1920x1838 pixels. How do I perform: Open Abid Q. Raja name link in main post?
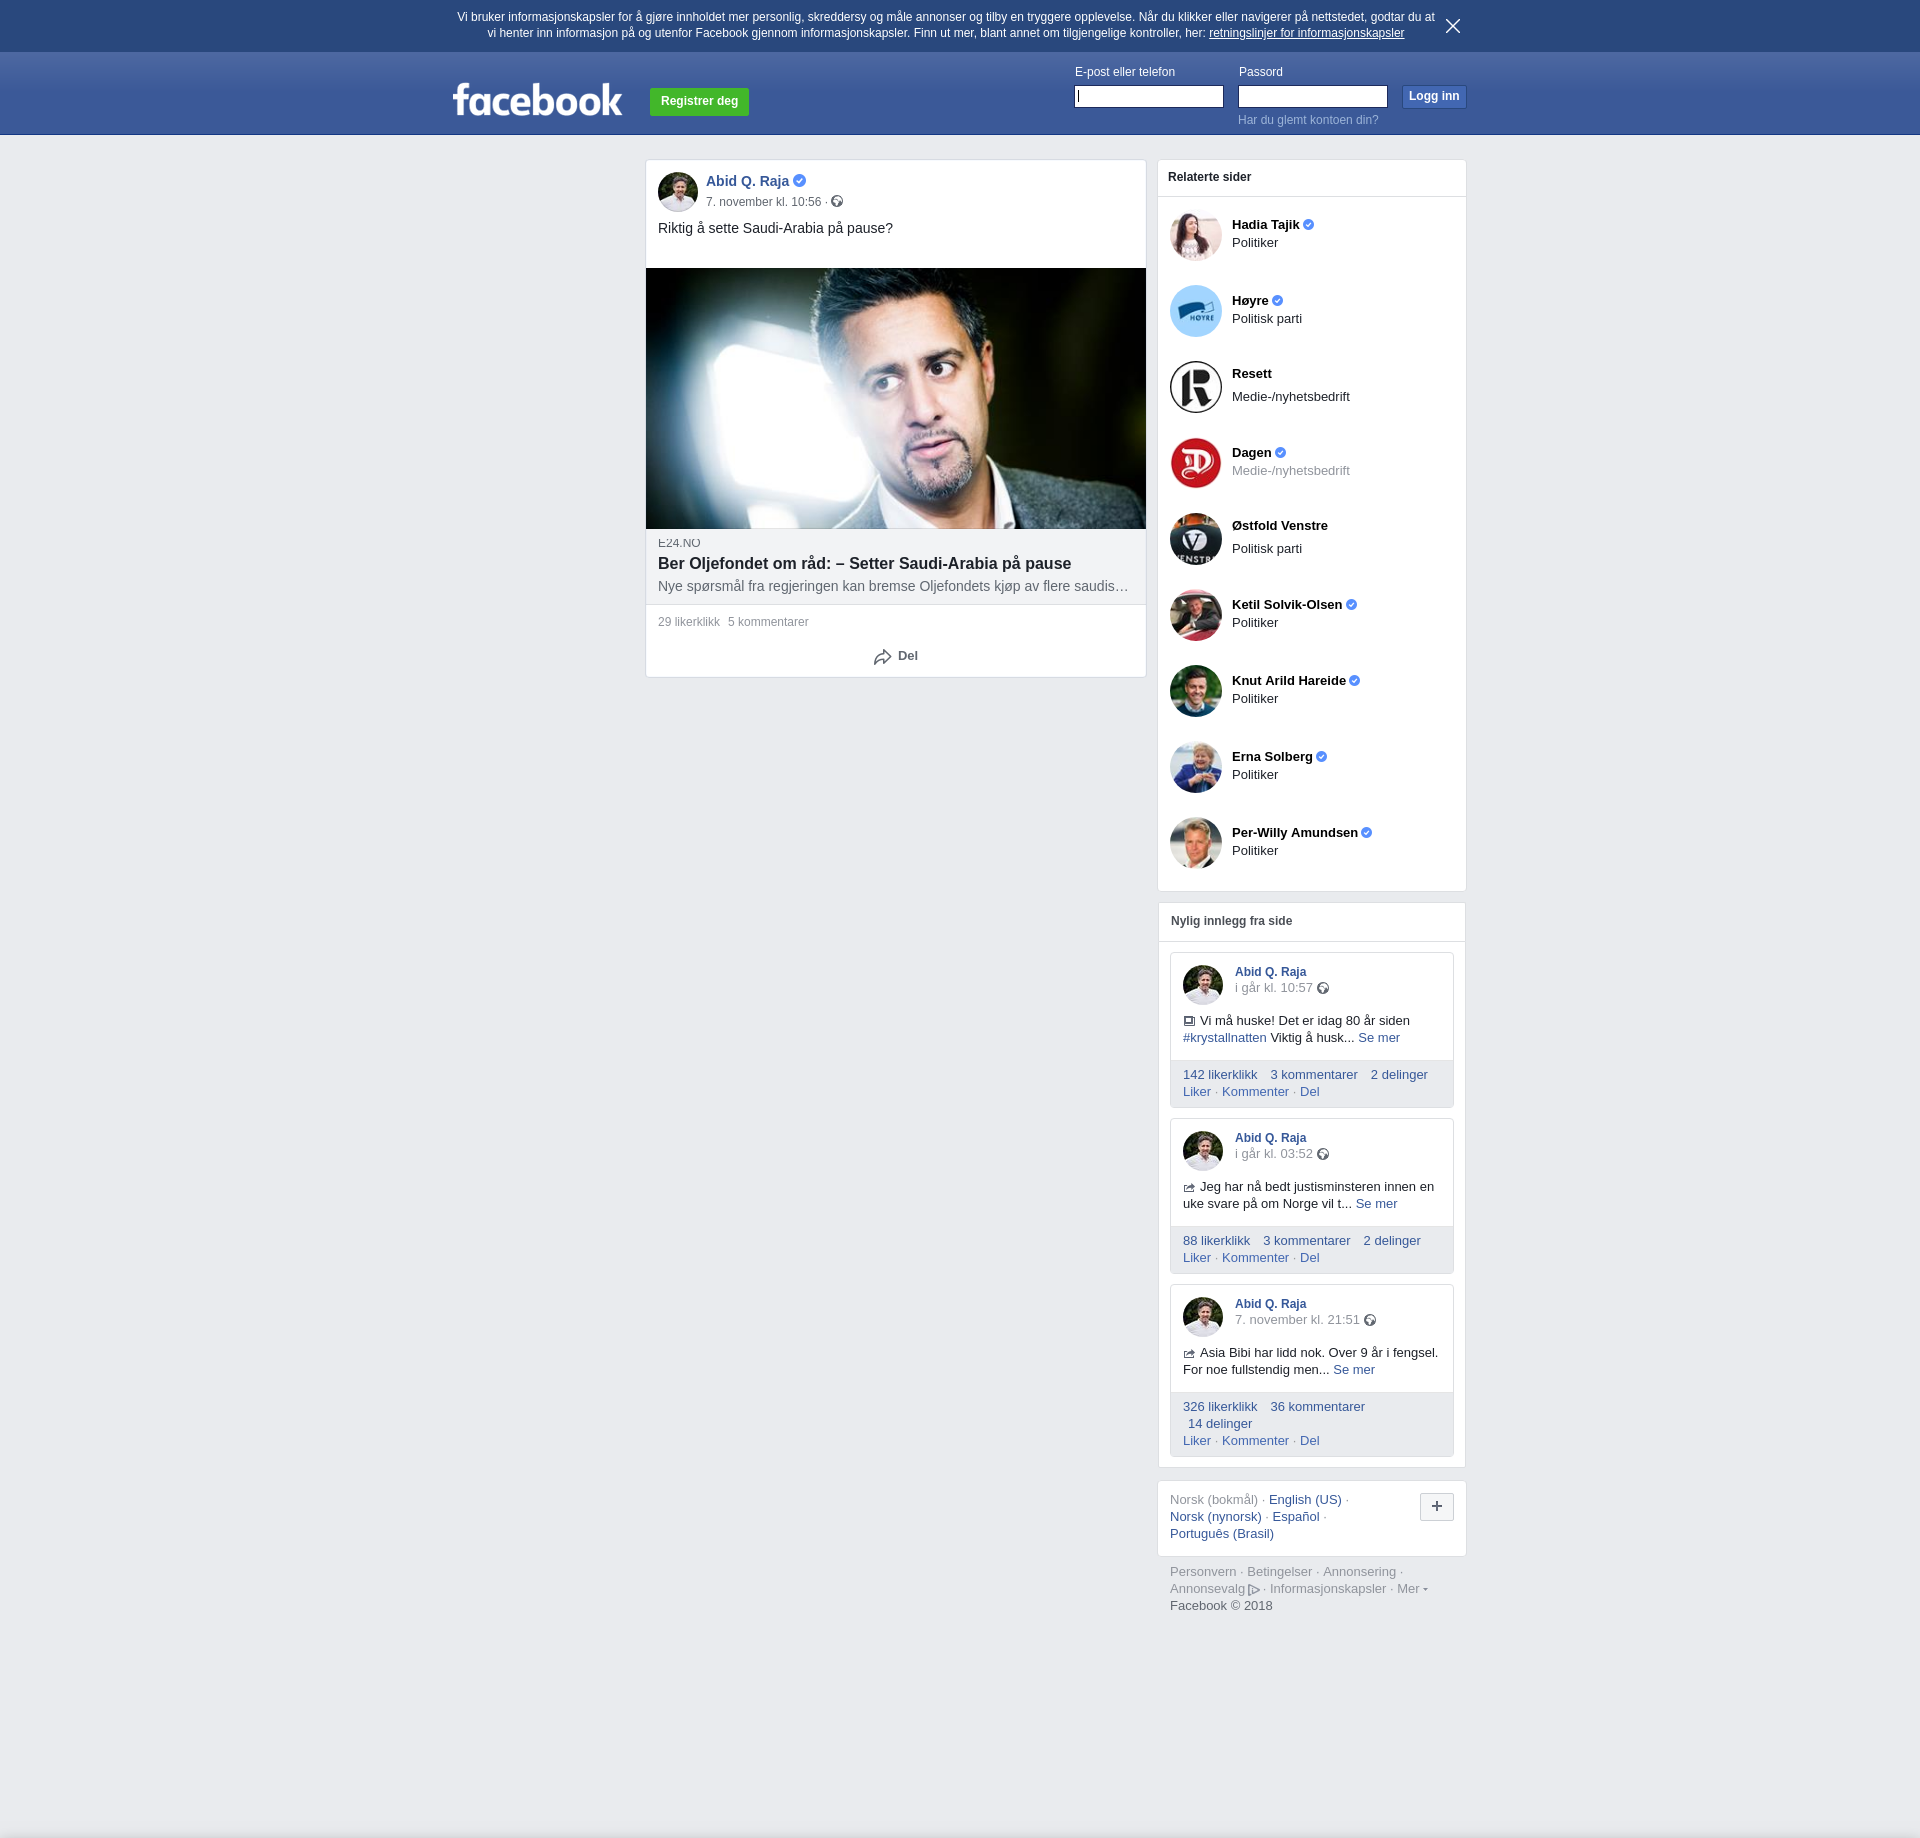tap(747, 181)
